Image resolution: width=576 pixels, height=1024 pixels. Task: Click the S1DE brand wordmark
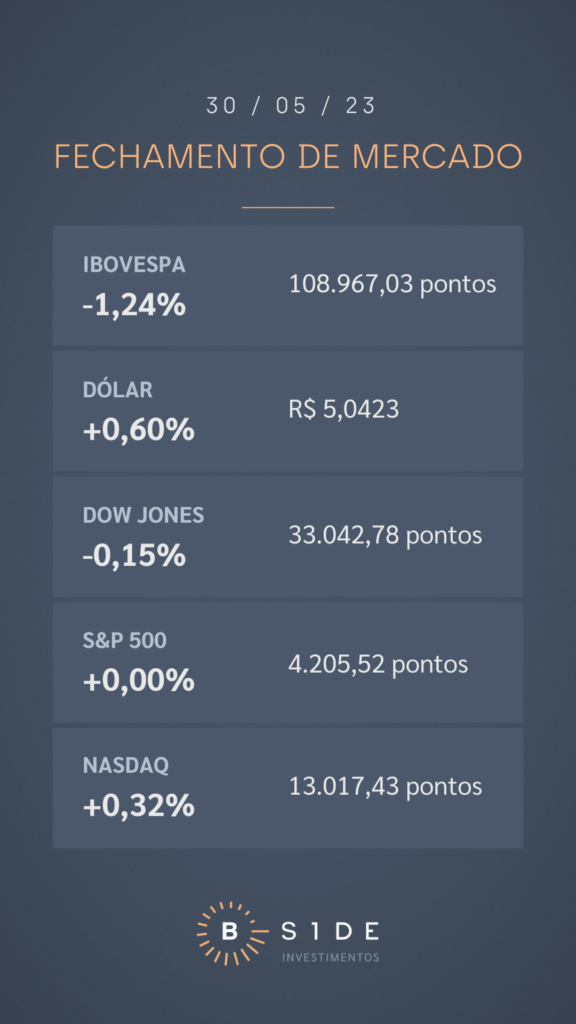pyautogui.click(x=330, y=931)
